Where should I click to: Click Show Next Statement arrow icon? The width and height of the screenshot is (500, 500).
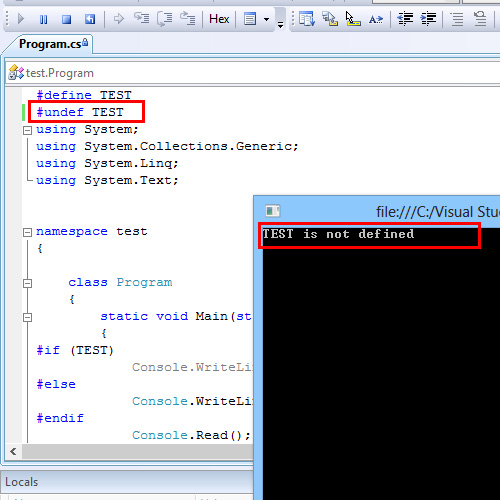click(x=119, y=19)
